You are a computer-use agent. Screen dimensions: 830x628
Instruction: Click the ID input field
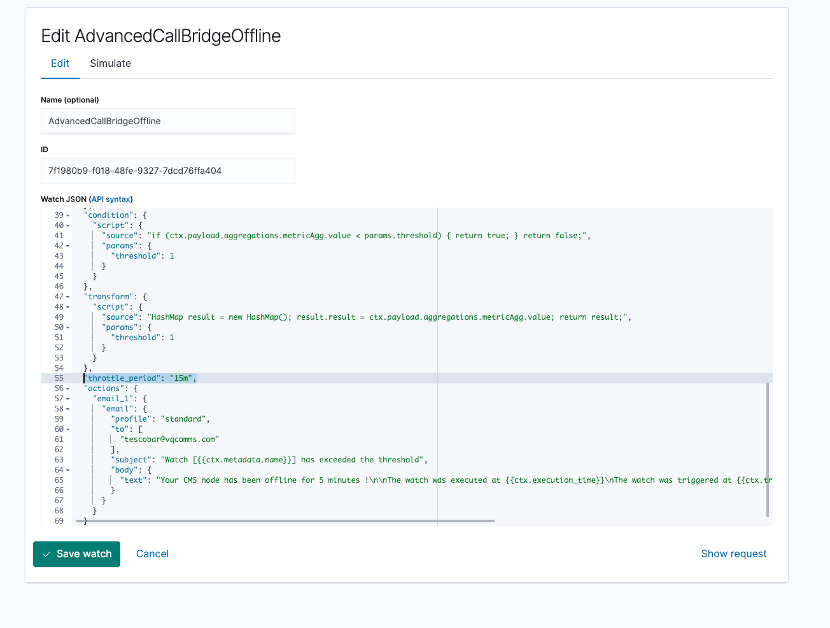point(168,171)
